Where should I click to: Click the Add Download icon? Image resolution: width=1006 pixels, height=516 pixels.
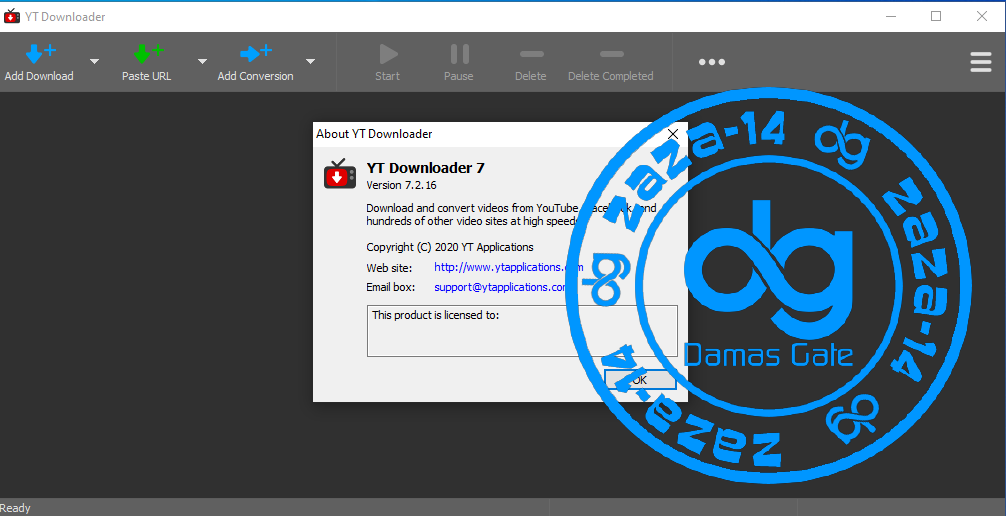[x=40, y=53]
